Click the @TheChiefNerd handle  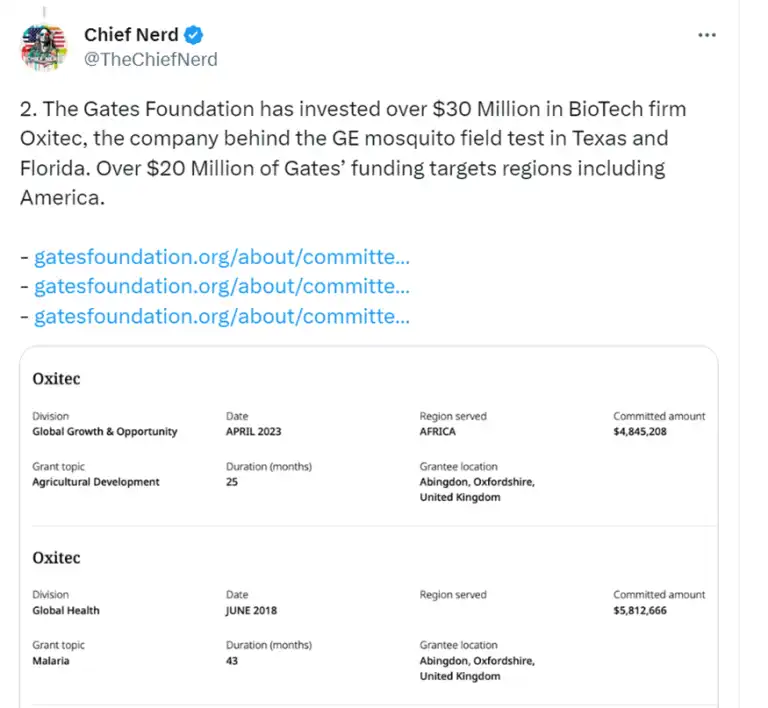(x=150, y=60)
